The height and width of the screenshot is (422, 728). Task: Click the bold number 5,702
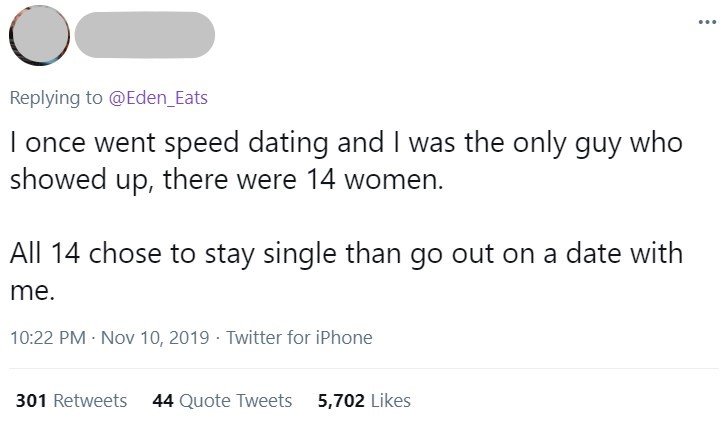[339, 400]
